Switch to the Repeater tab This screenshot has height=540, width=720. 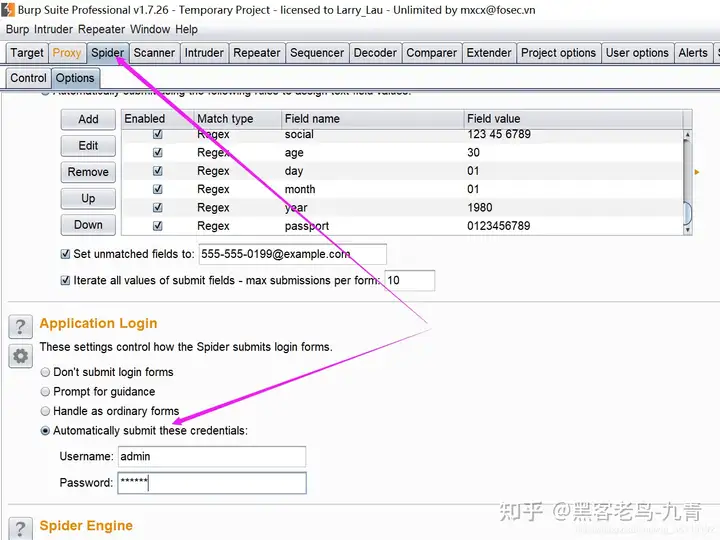click(x=257, y=53)
